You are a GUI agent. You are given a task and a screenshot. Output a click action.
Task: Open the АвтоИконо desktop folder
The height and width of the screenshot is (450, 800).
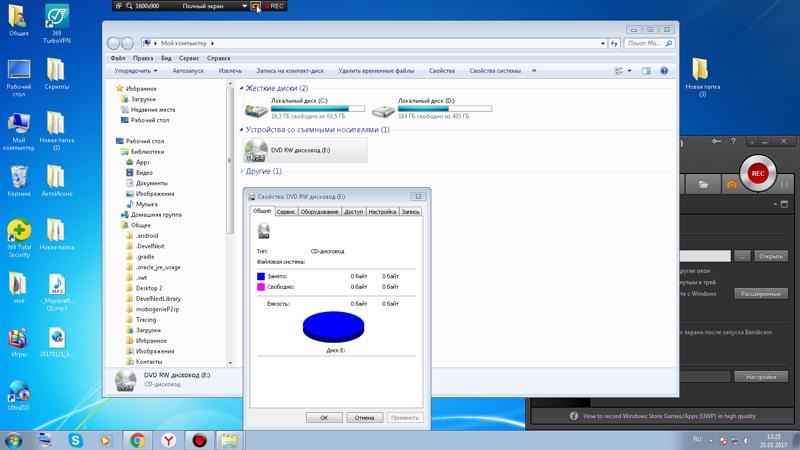[x=57, y=181]
